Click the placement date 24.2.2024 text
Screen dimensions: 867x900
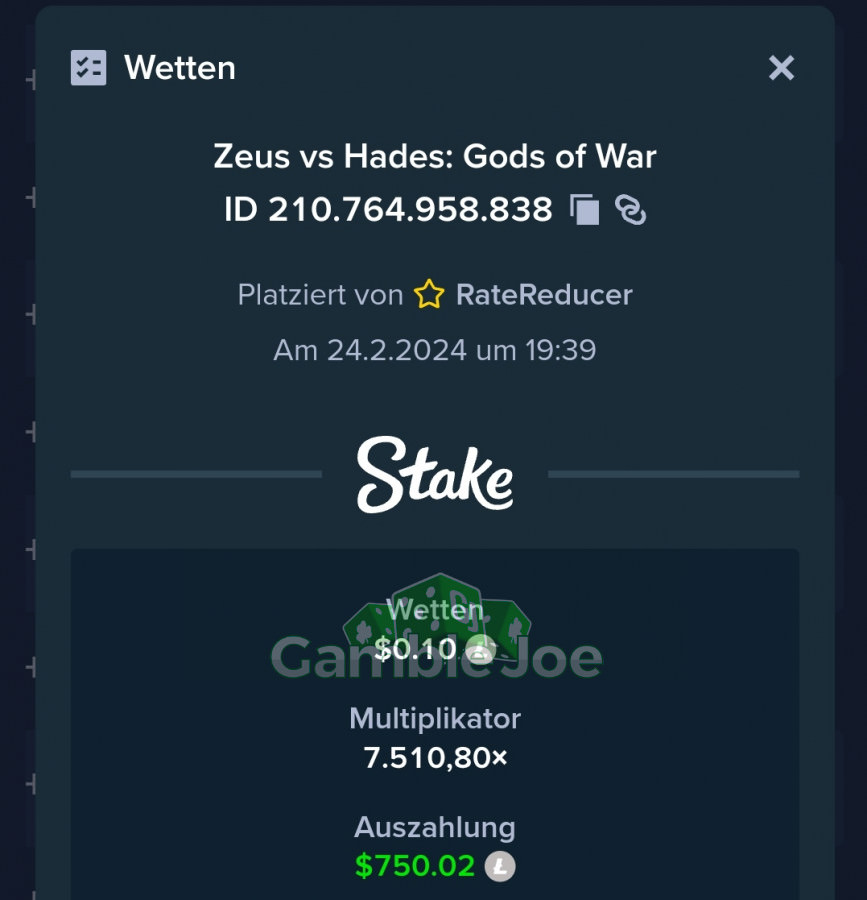tap(396, 350)
